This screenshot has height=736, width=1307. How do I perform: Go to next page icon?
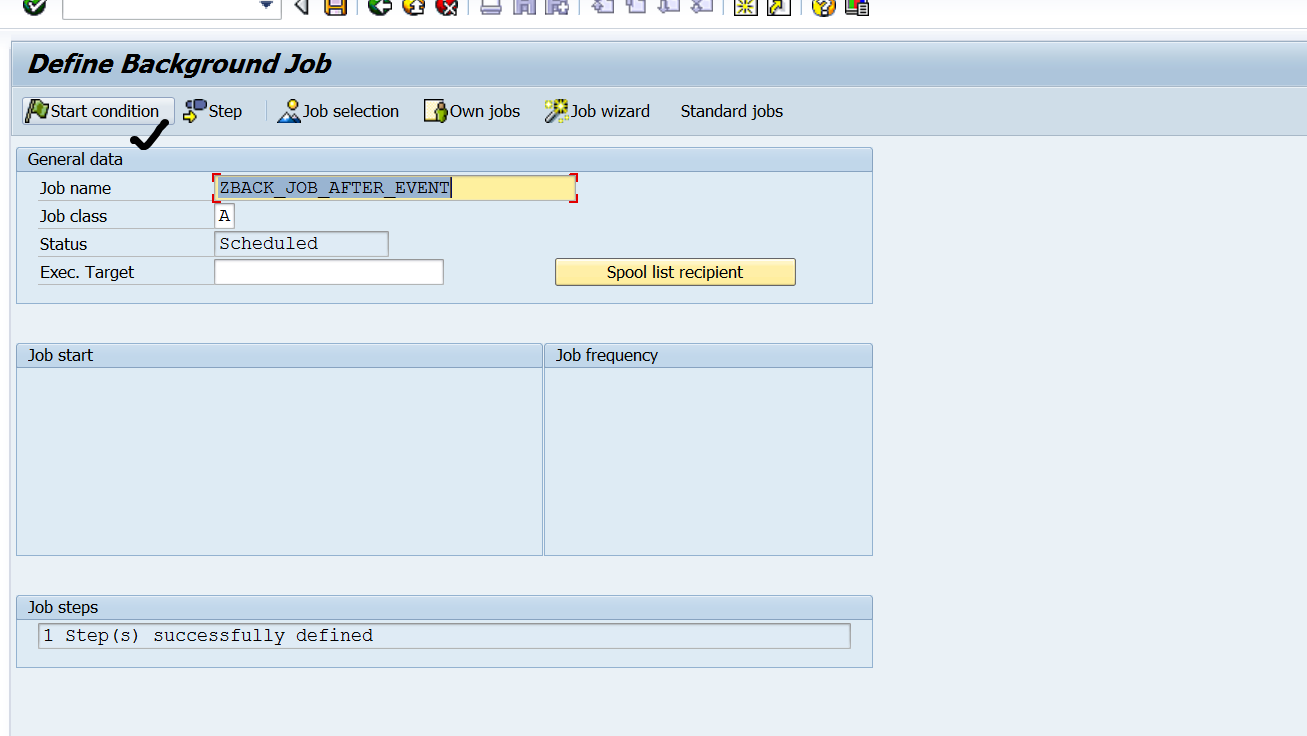click(669, 6)
